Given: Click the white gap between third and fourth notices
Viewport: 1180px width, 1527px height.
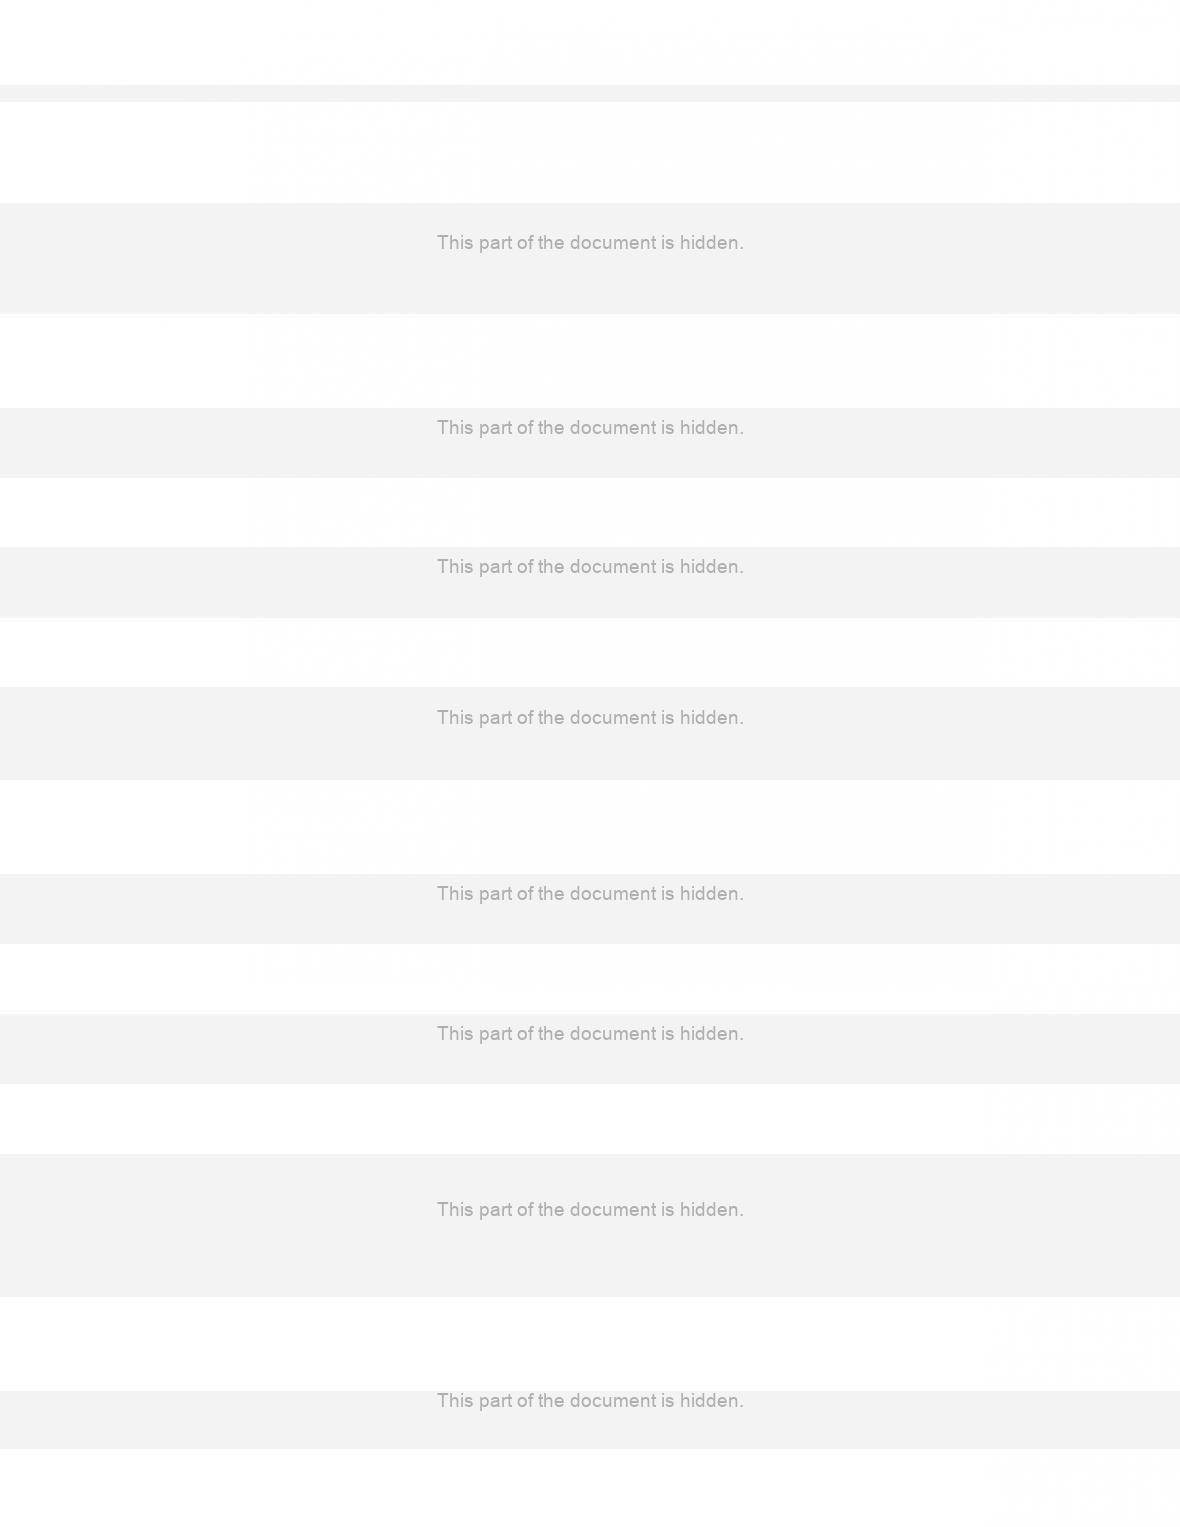Looking at the screenshot, I should coord(590,652).
